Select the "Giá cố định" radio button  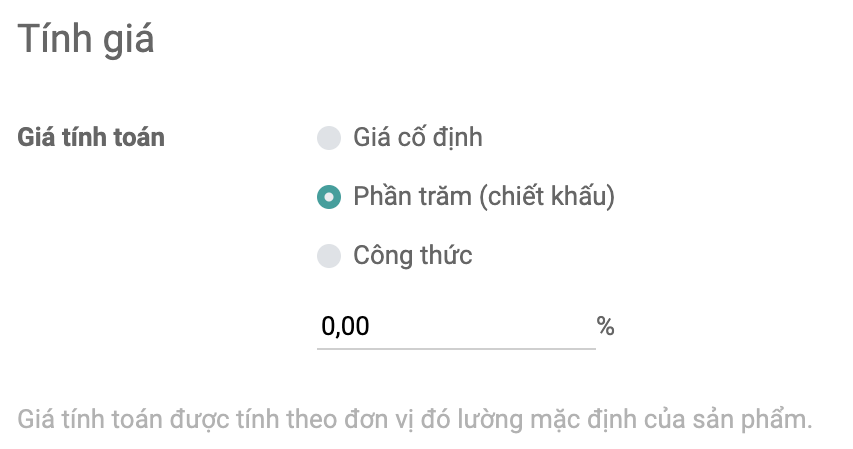[x=329, y=138]
